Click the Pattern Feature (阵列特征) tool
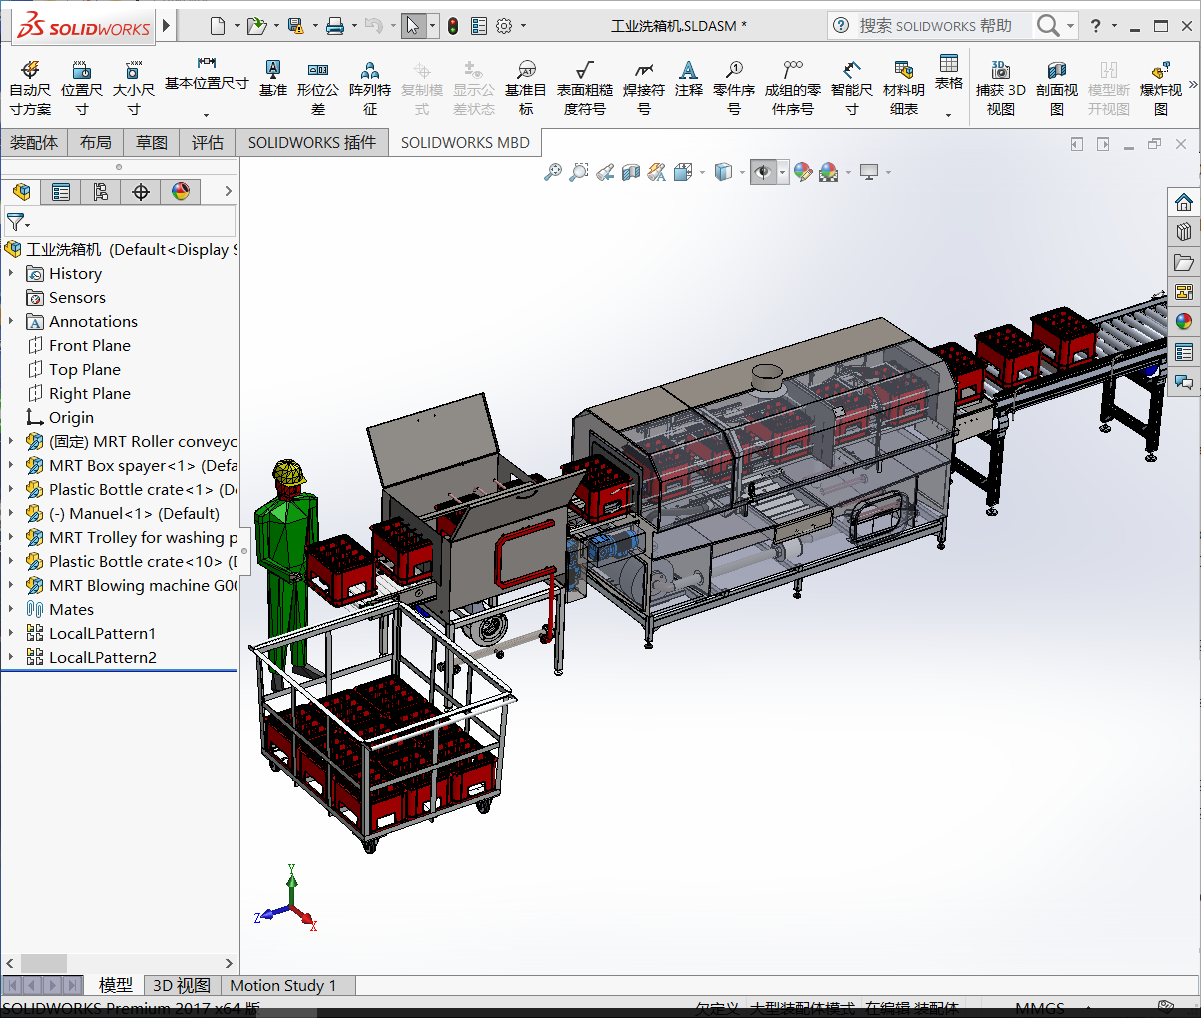The height and width of the screenshot is (1018, 1201). (x=370, y=87)
